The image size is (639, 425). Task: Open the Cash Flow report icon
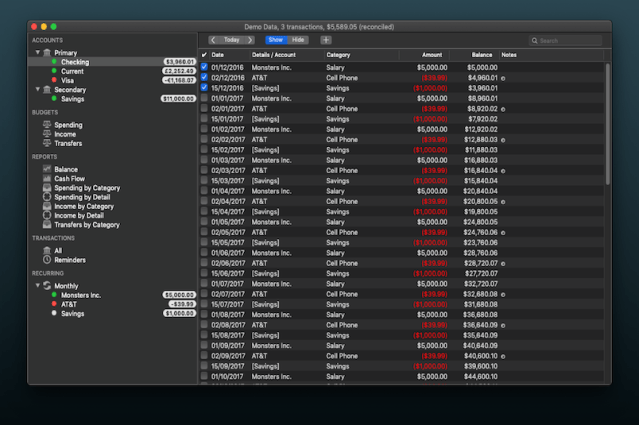click(x=47, y=178)
